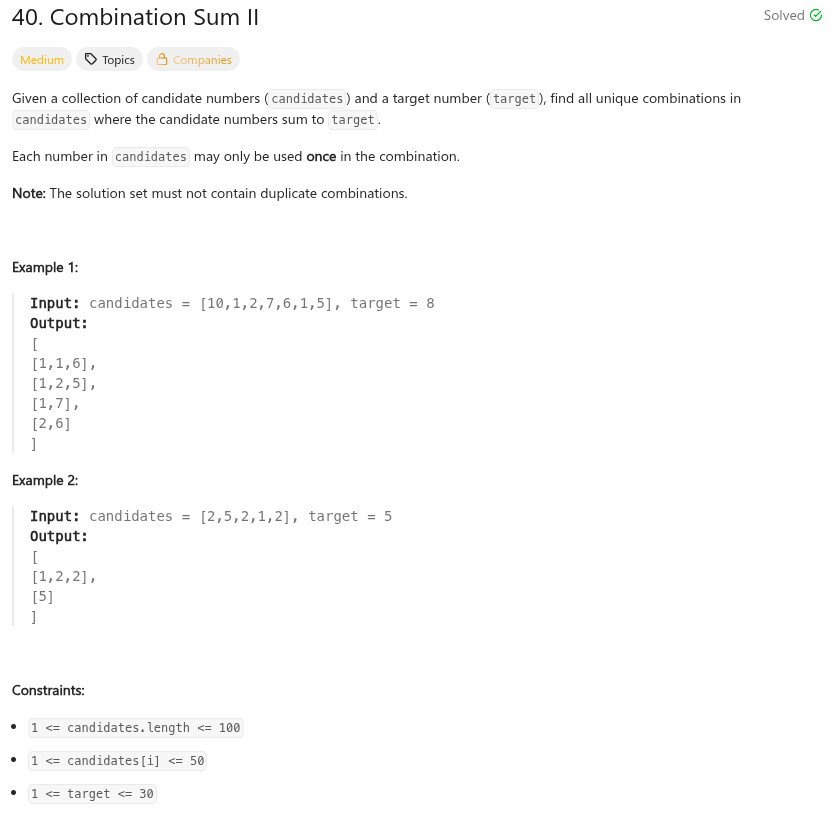Open the locked Companies section
This screenshot has width=837, height=835.
tap(201, 60)
